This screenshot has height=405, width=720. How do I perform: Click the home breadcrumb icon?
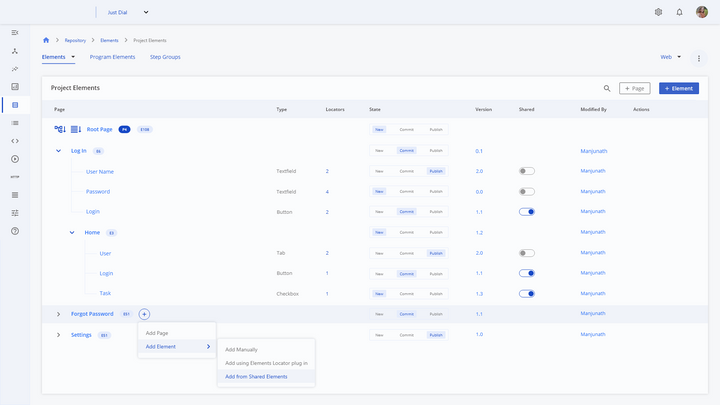tap(46, 40)
